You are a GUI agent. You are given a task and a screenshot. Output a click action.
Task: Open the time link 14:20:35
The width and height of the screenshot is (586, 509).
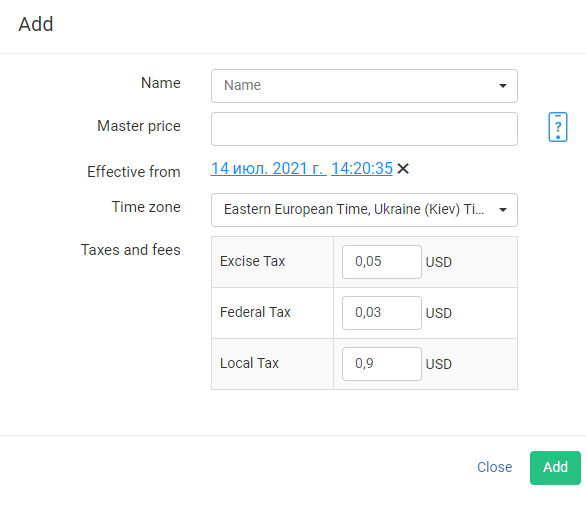361,169
